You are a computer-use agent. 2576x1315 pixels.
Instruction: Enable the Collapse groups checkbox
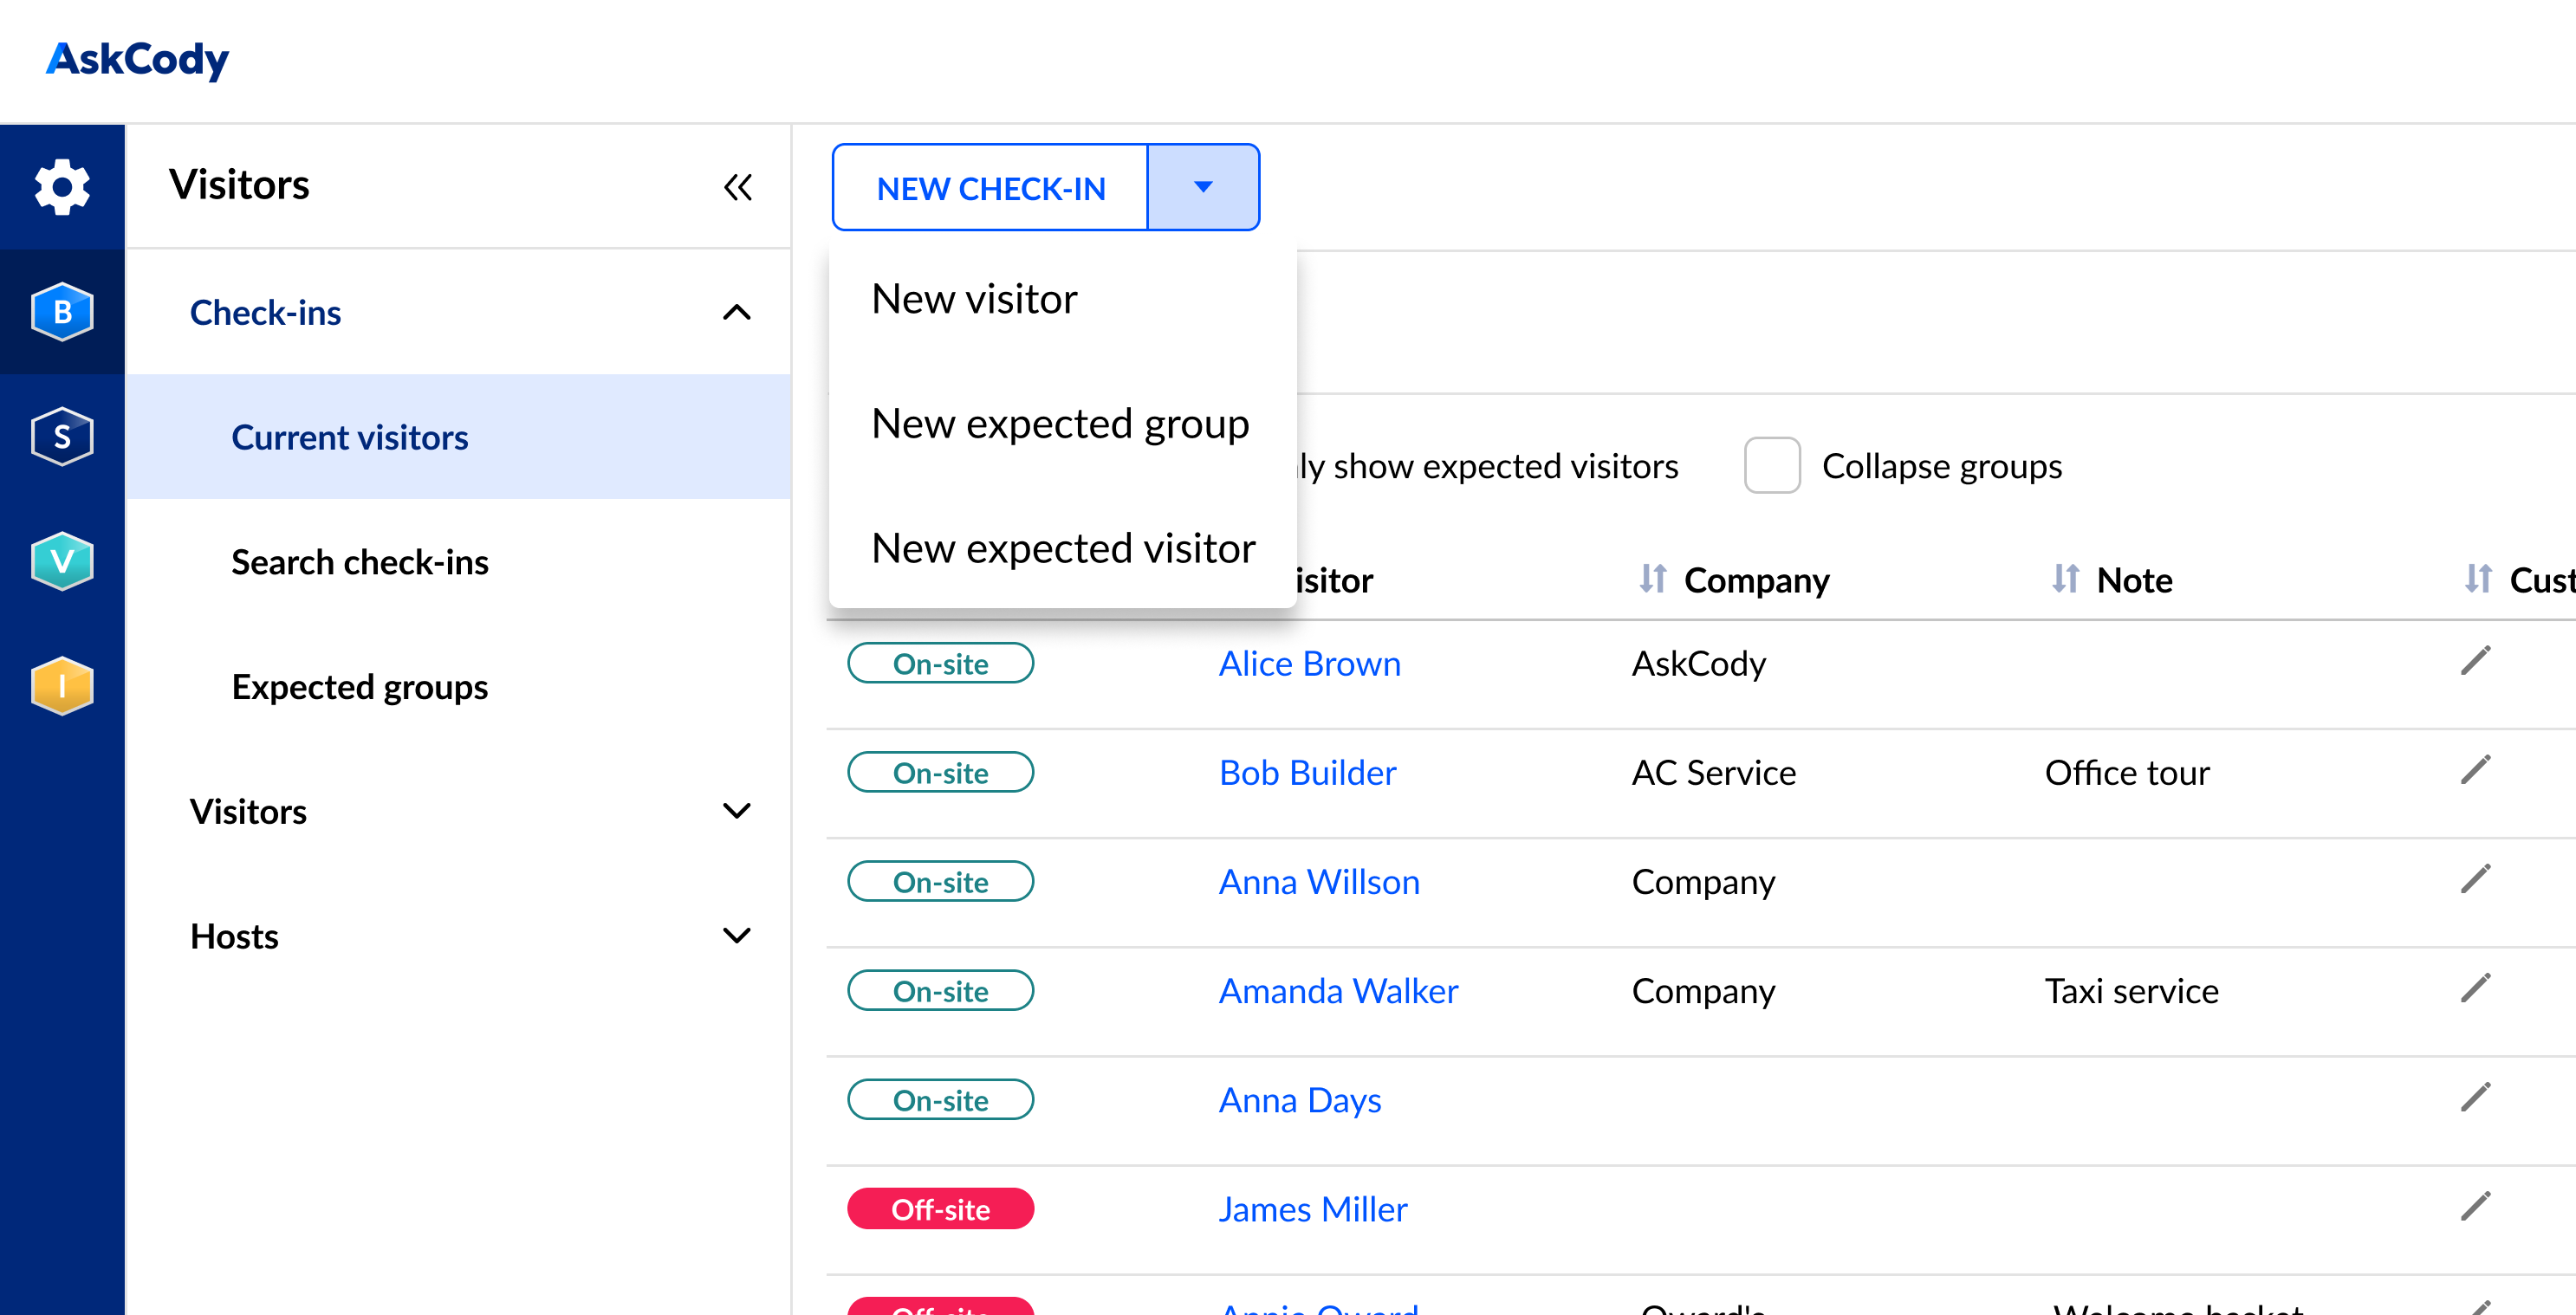pos(1771,466)
